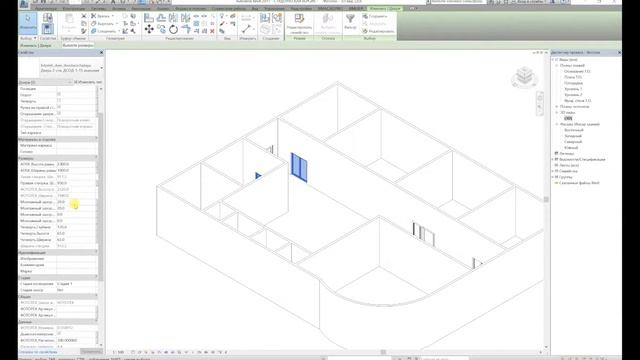Select the Copy tool in Modify panel
This screenshot has height=360, width=640.
(162, 29)
